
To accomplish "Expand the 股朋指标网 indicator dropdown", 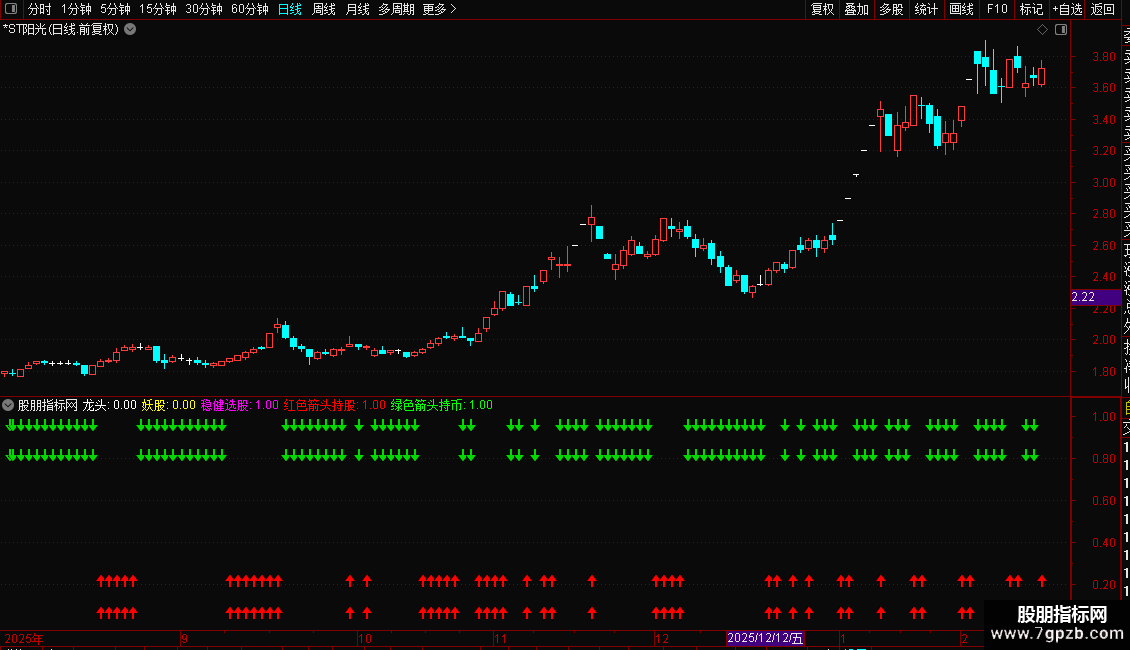I will [x=8, y=405].
